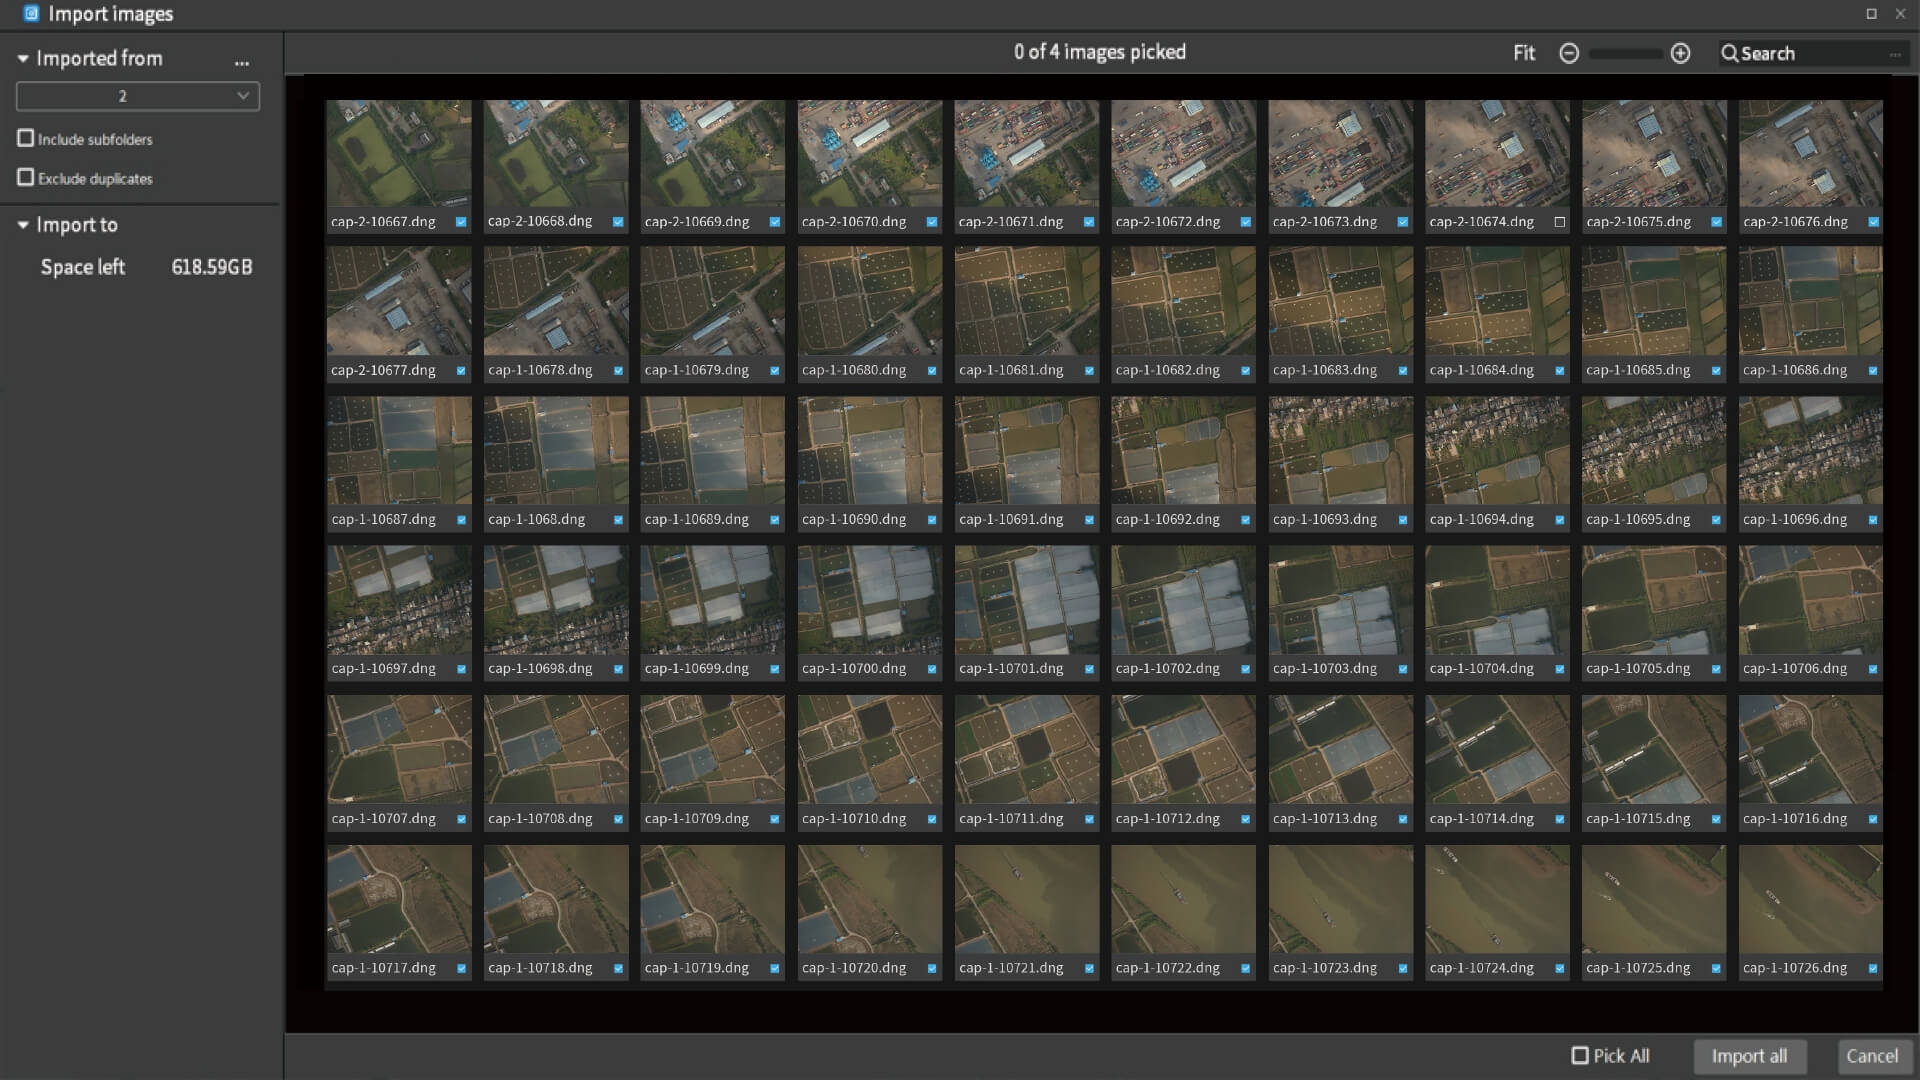Click Fit to fit thumbnails to view
The height and width of the screenshot is (1080, 1920).
click(x=1523, y=53)
